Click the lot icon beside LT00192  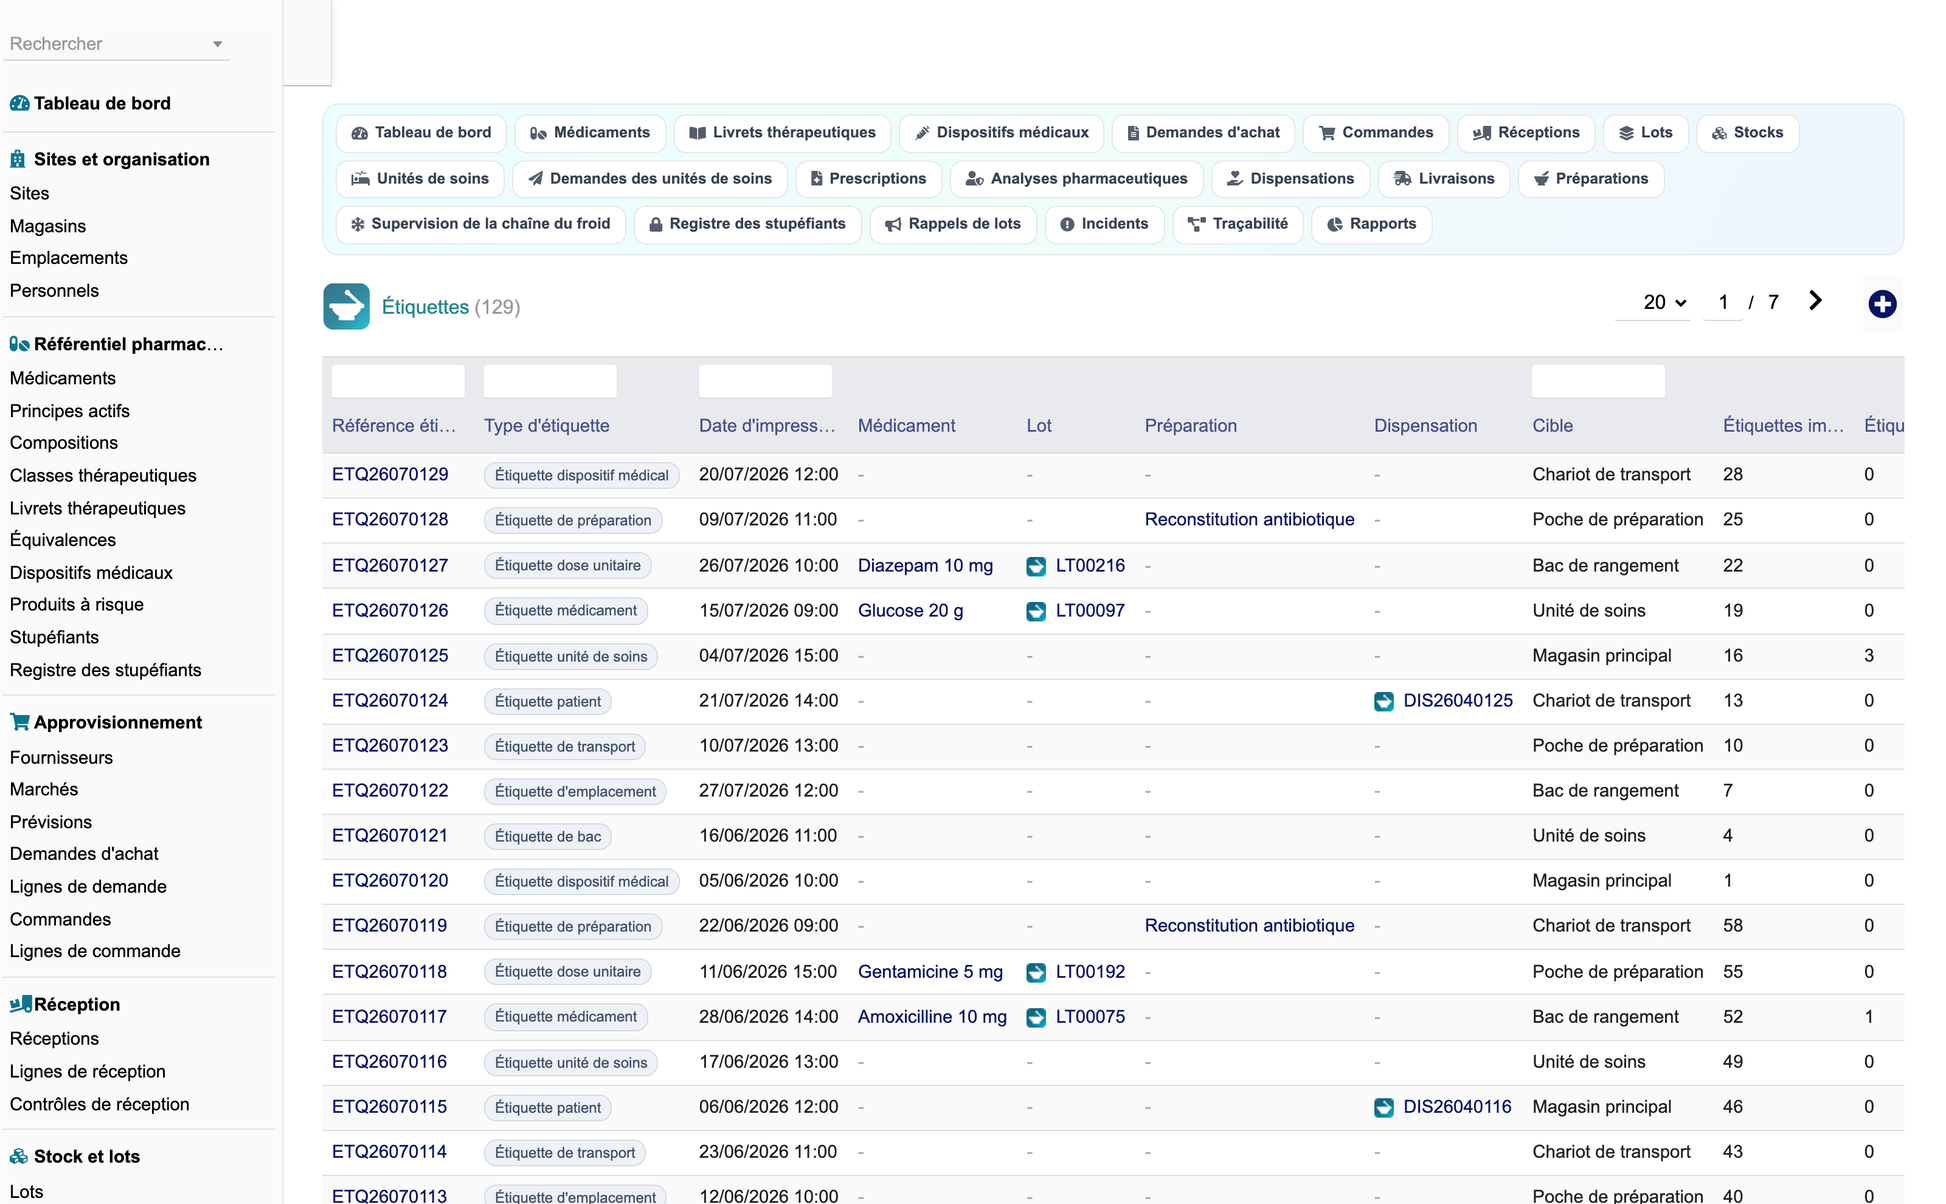[1036, 972]
